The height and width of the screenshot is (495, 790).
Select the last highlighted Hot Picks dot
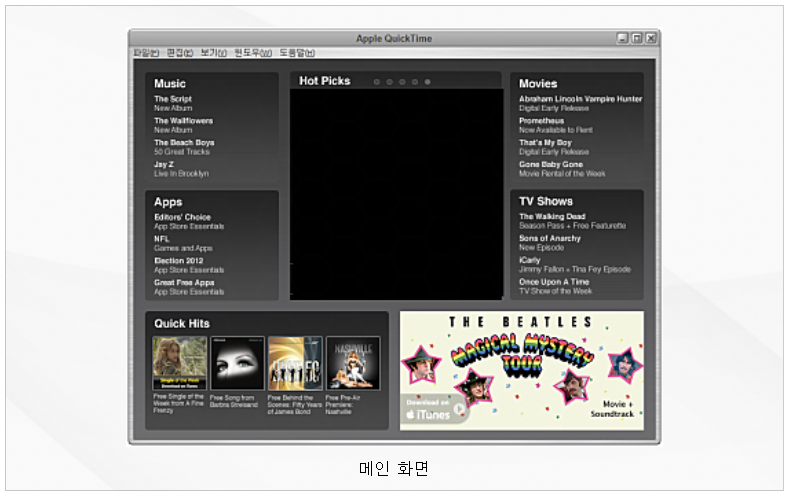(427, 82)
